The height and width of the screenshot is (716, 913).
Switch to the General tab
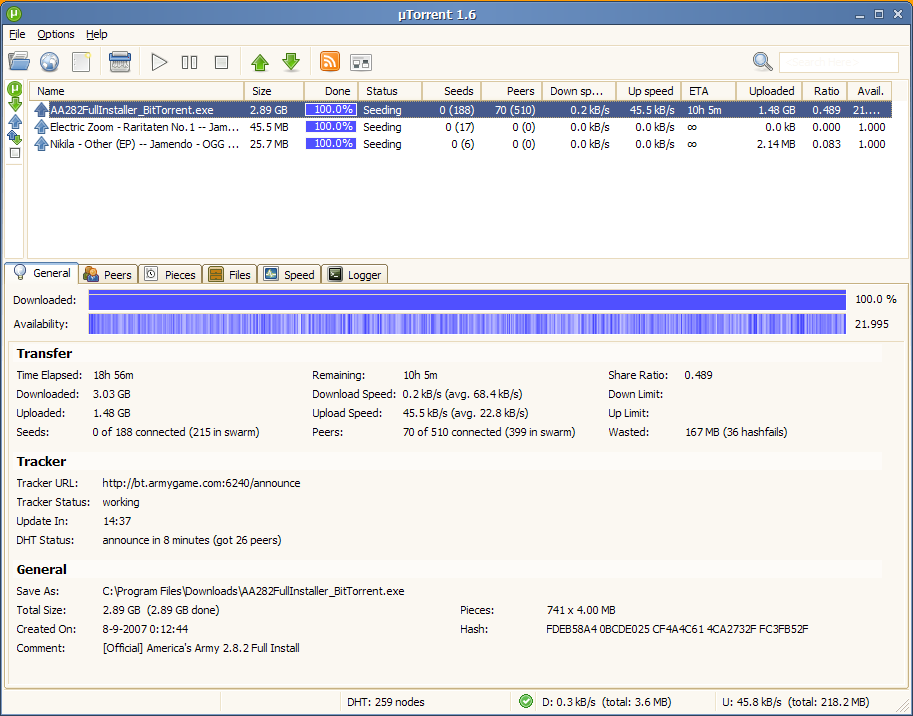[42, 272]
